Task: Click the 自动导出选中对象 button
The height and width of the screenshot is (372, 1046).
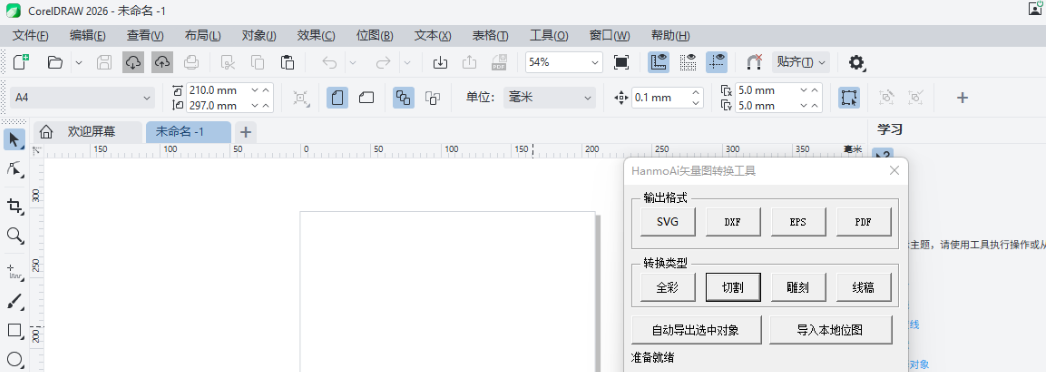Action: pyautogui.click(x=696, y=329)
